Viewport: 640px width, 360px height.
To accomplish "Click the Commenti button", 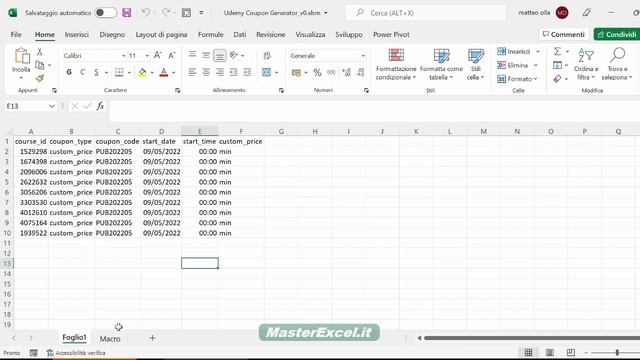I will pyautogui.click(x=564, y=34).
